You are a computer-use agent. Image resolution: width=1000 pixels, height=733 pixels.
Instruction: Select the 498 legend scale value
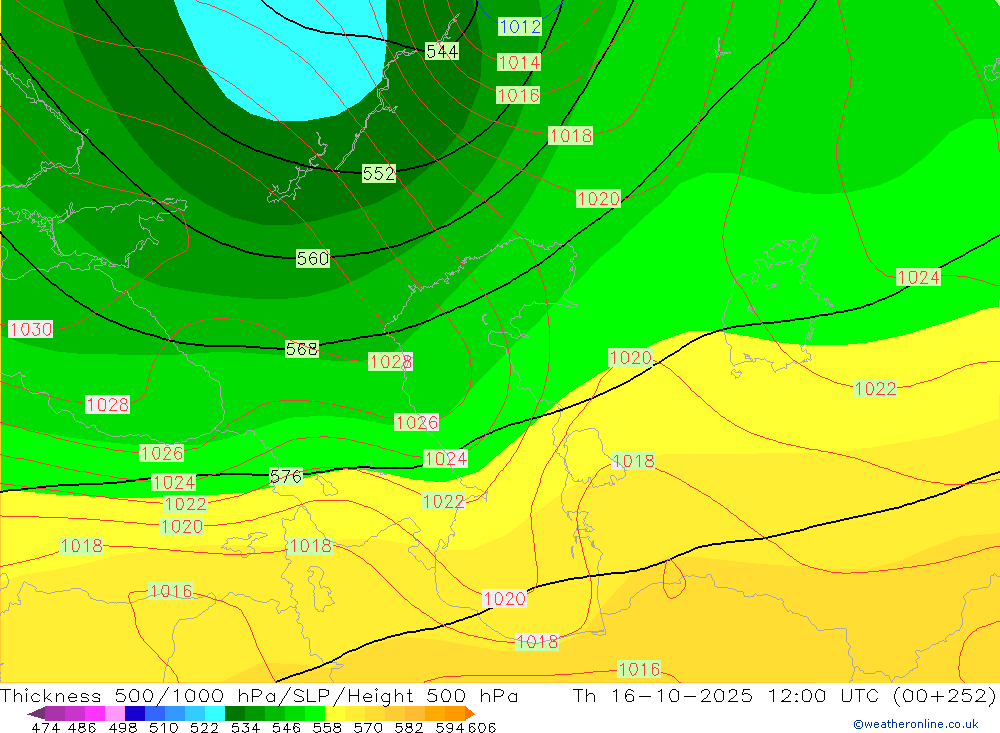[122, 727]
